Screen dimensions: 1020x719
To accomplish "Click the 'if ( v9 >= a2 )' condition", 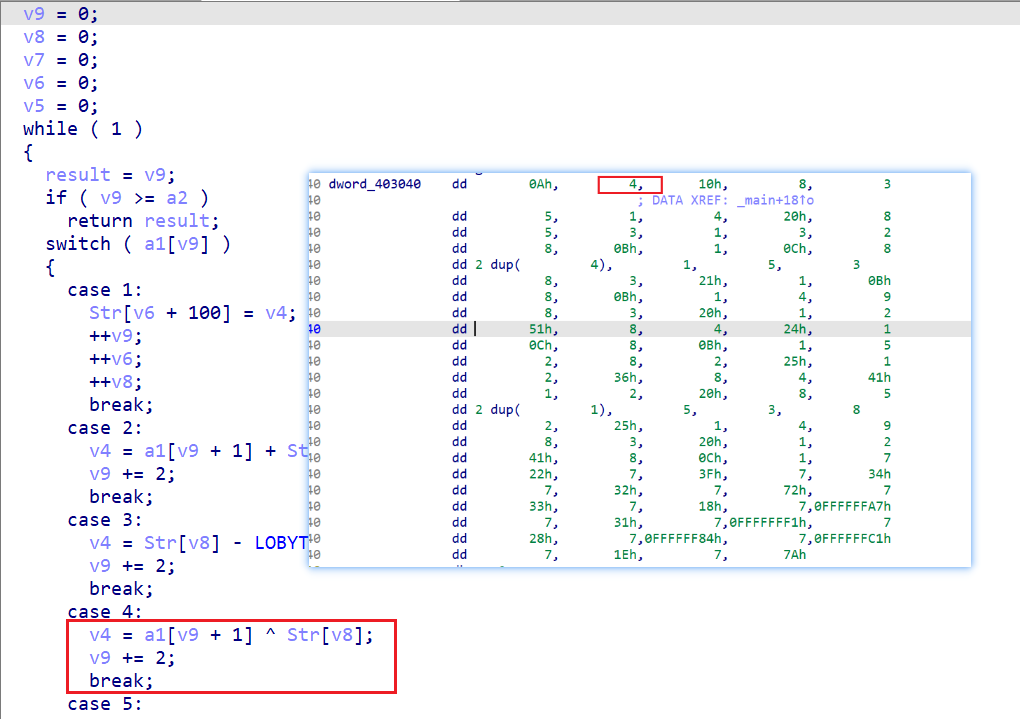I will 127,198.
